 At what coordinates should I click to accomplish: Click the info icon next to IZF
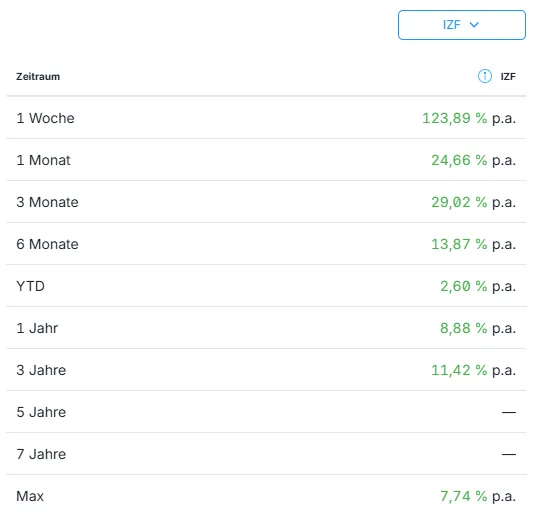(484, 76)
